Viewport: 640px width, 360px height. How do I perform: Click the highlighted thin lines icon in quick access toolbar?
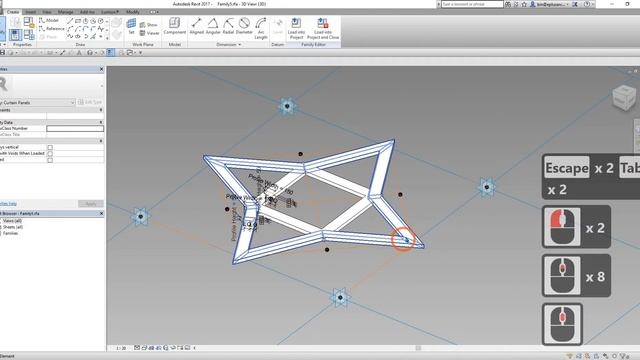click(110, 52)
